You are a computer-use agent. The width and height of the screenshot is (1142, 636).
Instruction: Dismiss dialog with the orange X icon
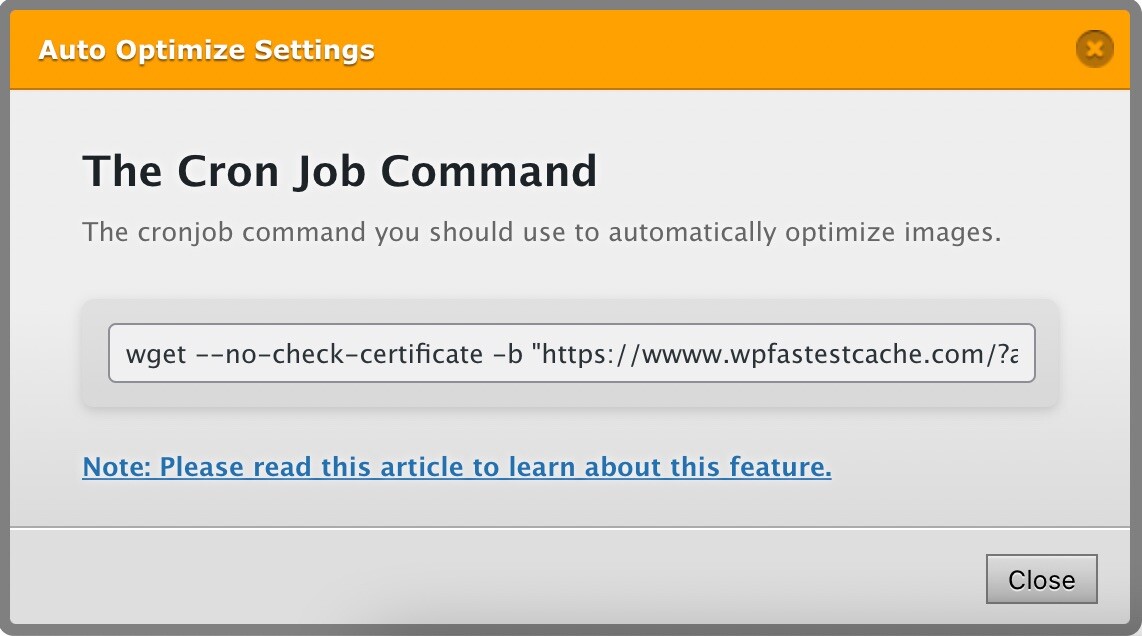click(1094, 49)
